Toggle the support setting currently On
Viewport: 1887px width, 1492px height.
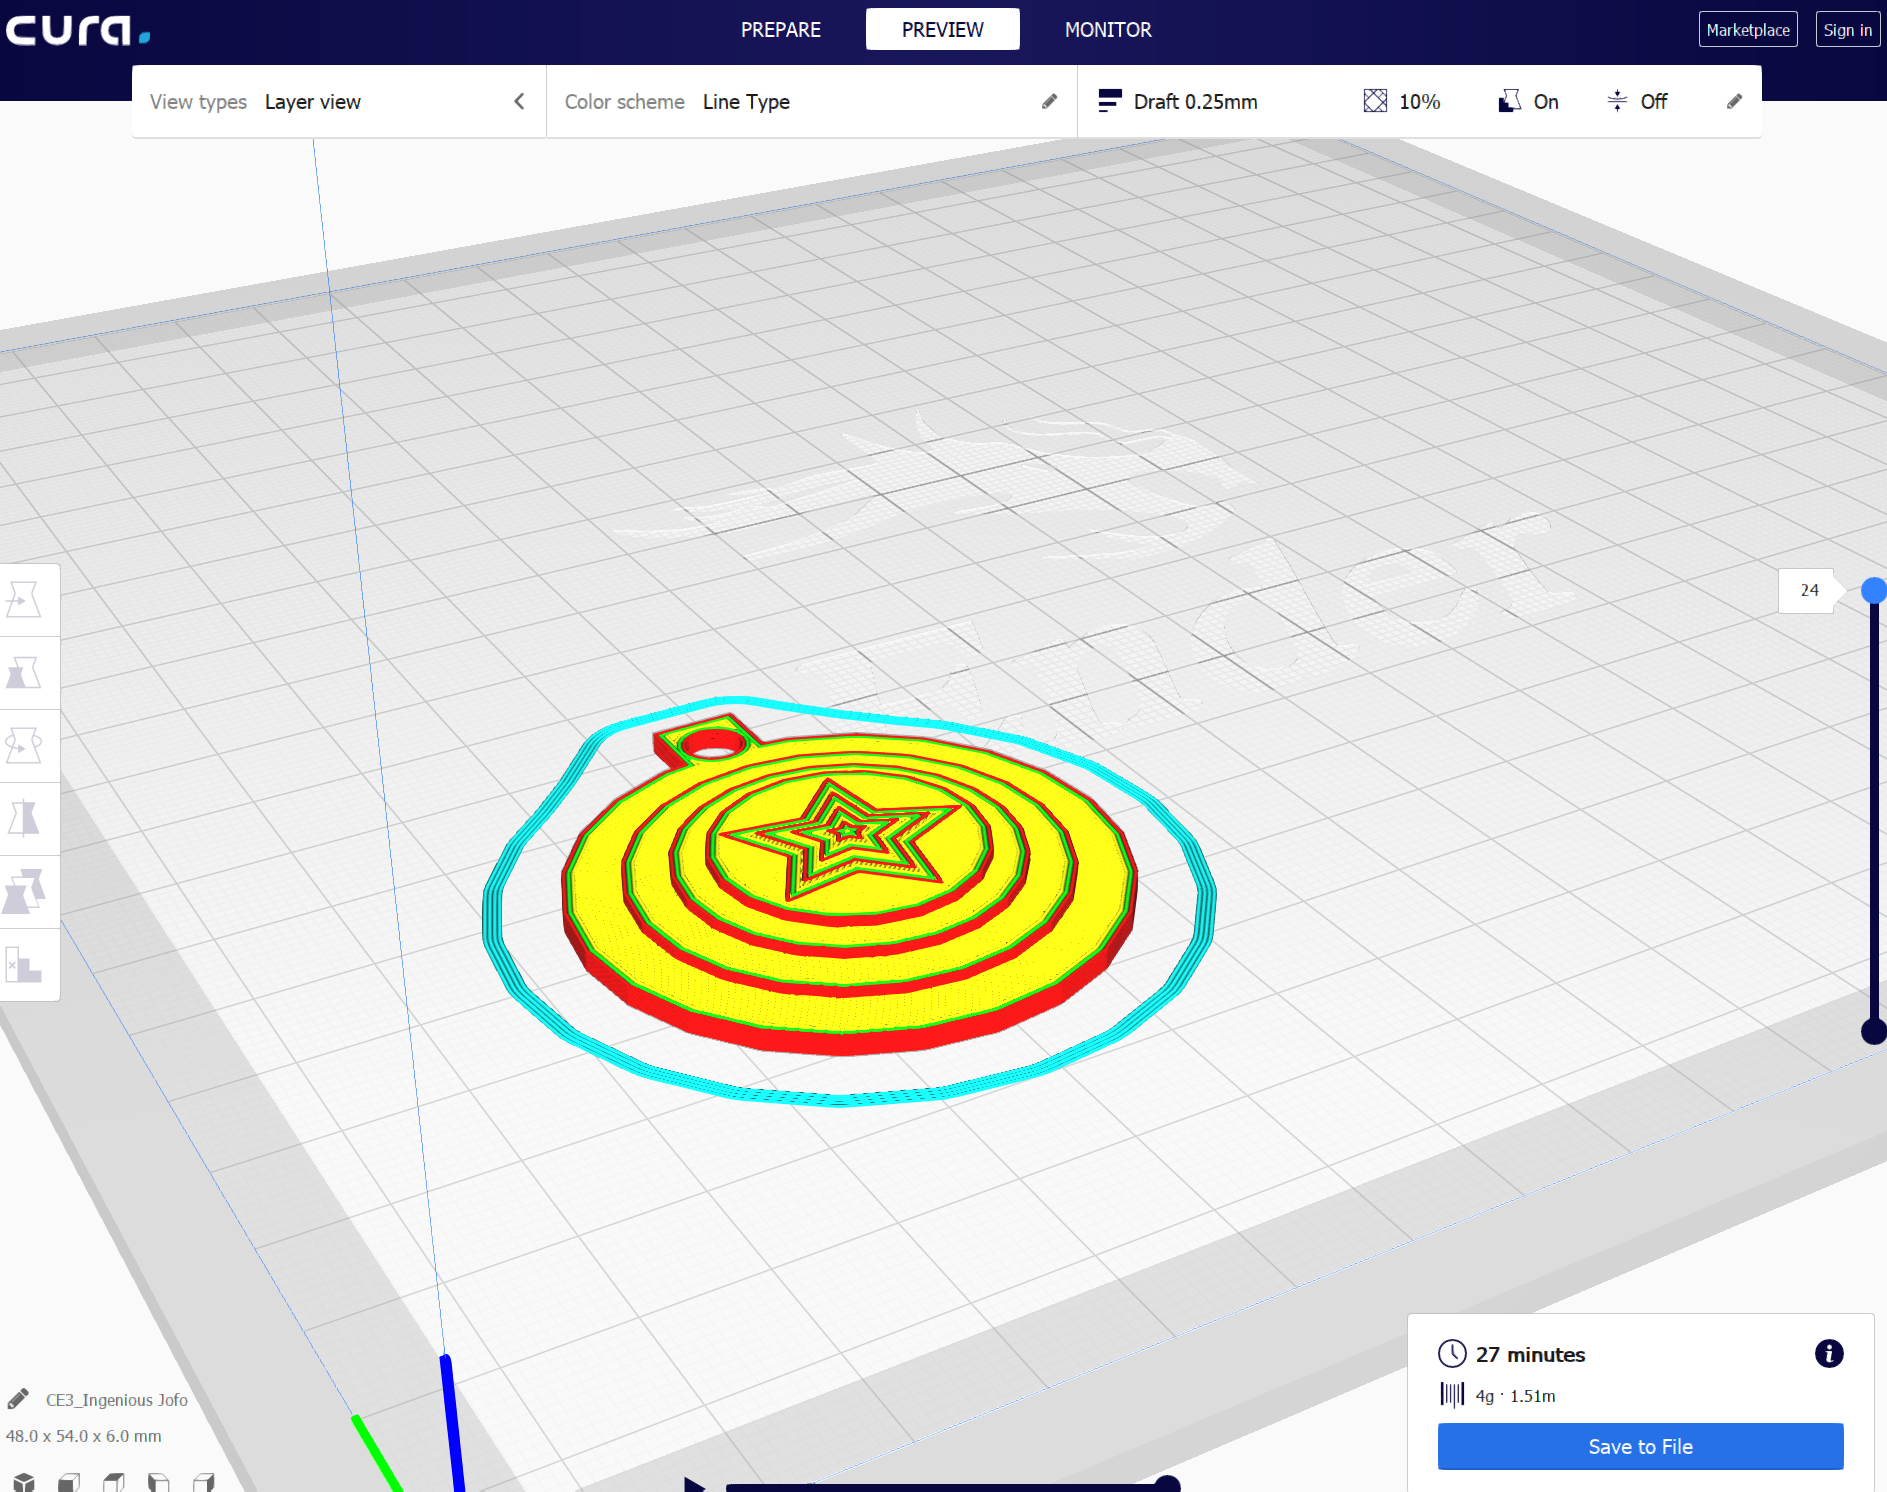click(x=1528, y=101)
